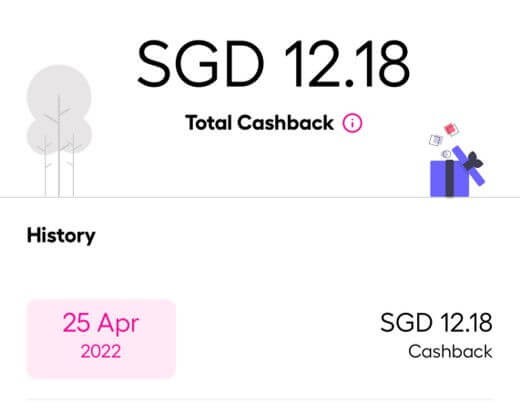Select the pink 25 Apr date badge
520x413 pixels.
(101, 338)
